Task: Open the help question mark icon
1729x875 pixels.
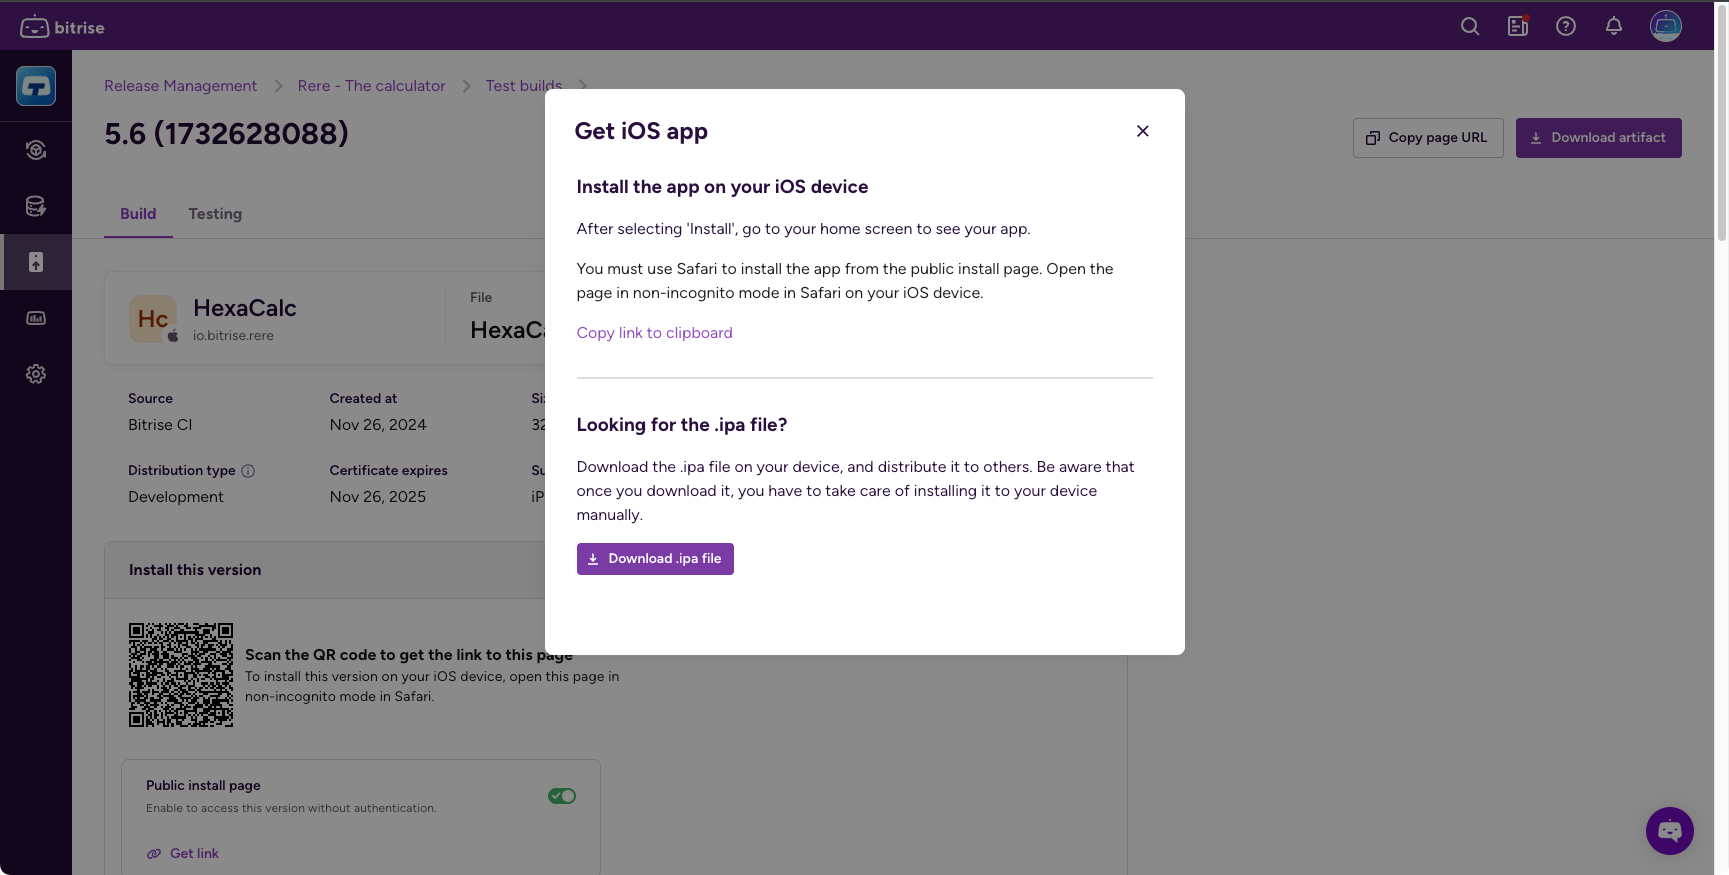Action: pos(1565,27)
